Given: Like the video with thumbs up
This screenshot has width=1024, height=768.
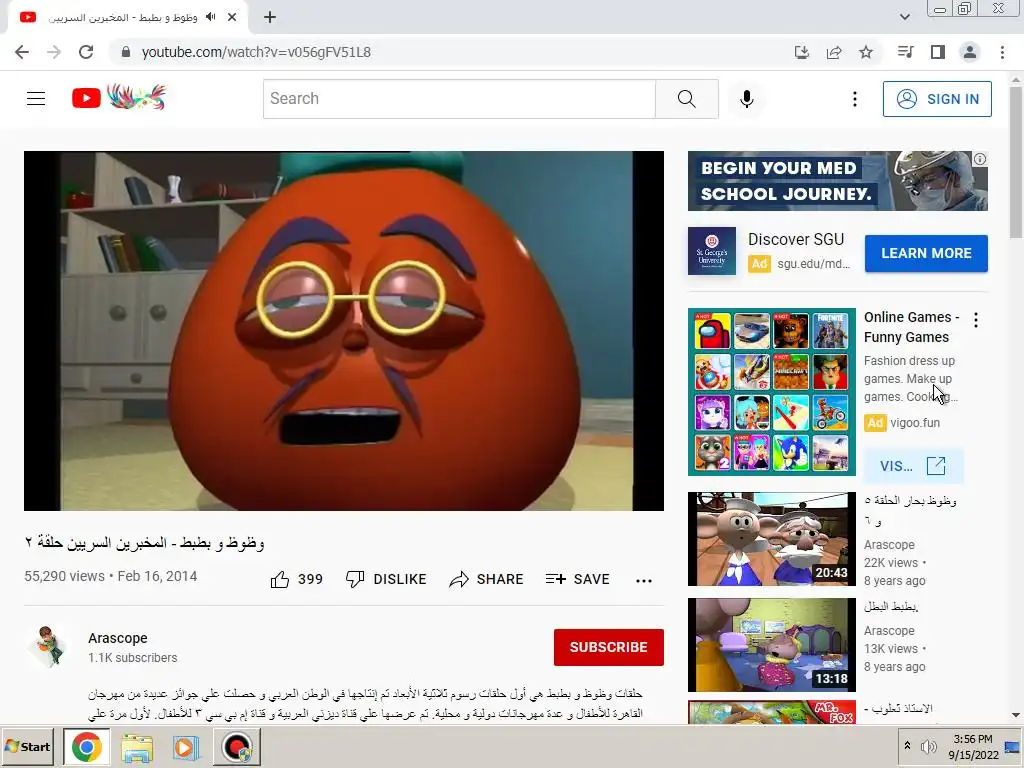Looking at the screenshot, I should [x=280, y=579].
